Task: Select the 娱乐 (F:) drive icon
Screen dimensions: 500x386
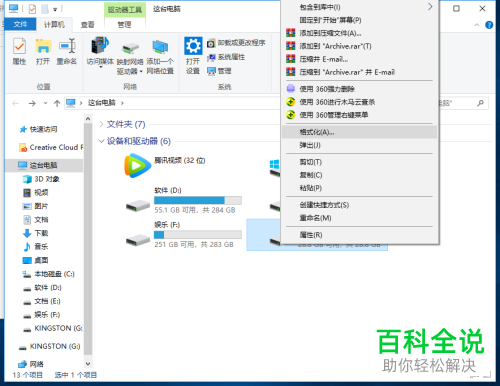Action: pos(138,240)
